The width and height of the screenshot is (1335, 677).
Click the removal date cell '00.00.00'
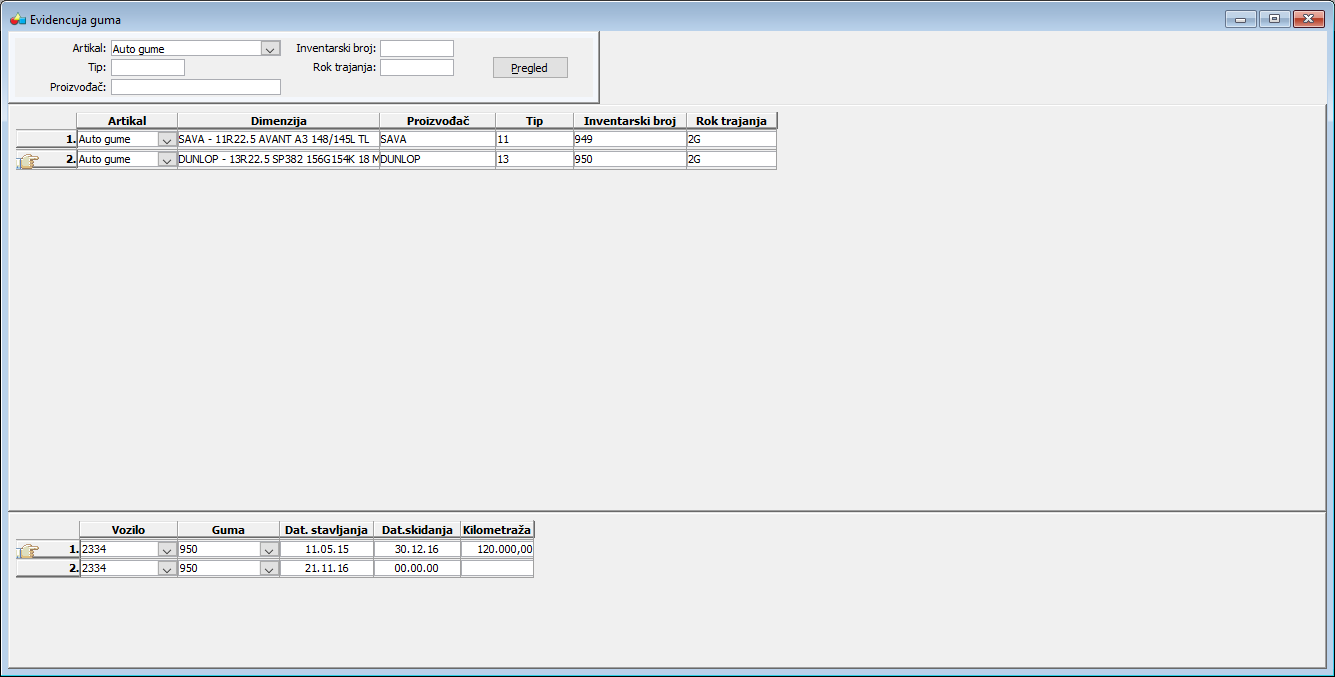point(418,568)
